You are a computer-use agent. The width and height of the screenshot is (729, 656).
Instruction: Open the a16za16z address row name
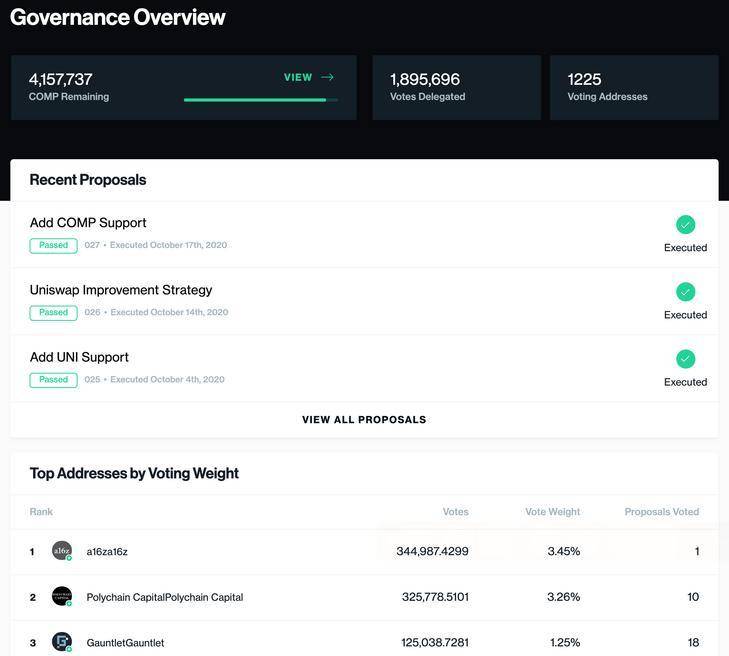[x=107, y=551]
